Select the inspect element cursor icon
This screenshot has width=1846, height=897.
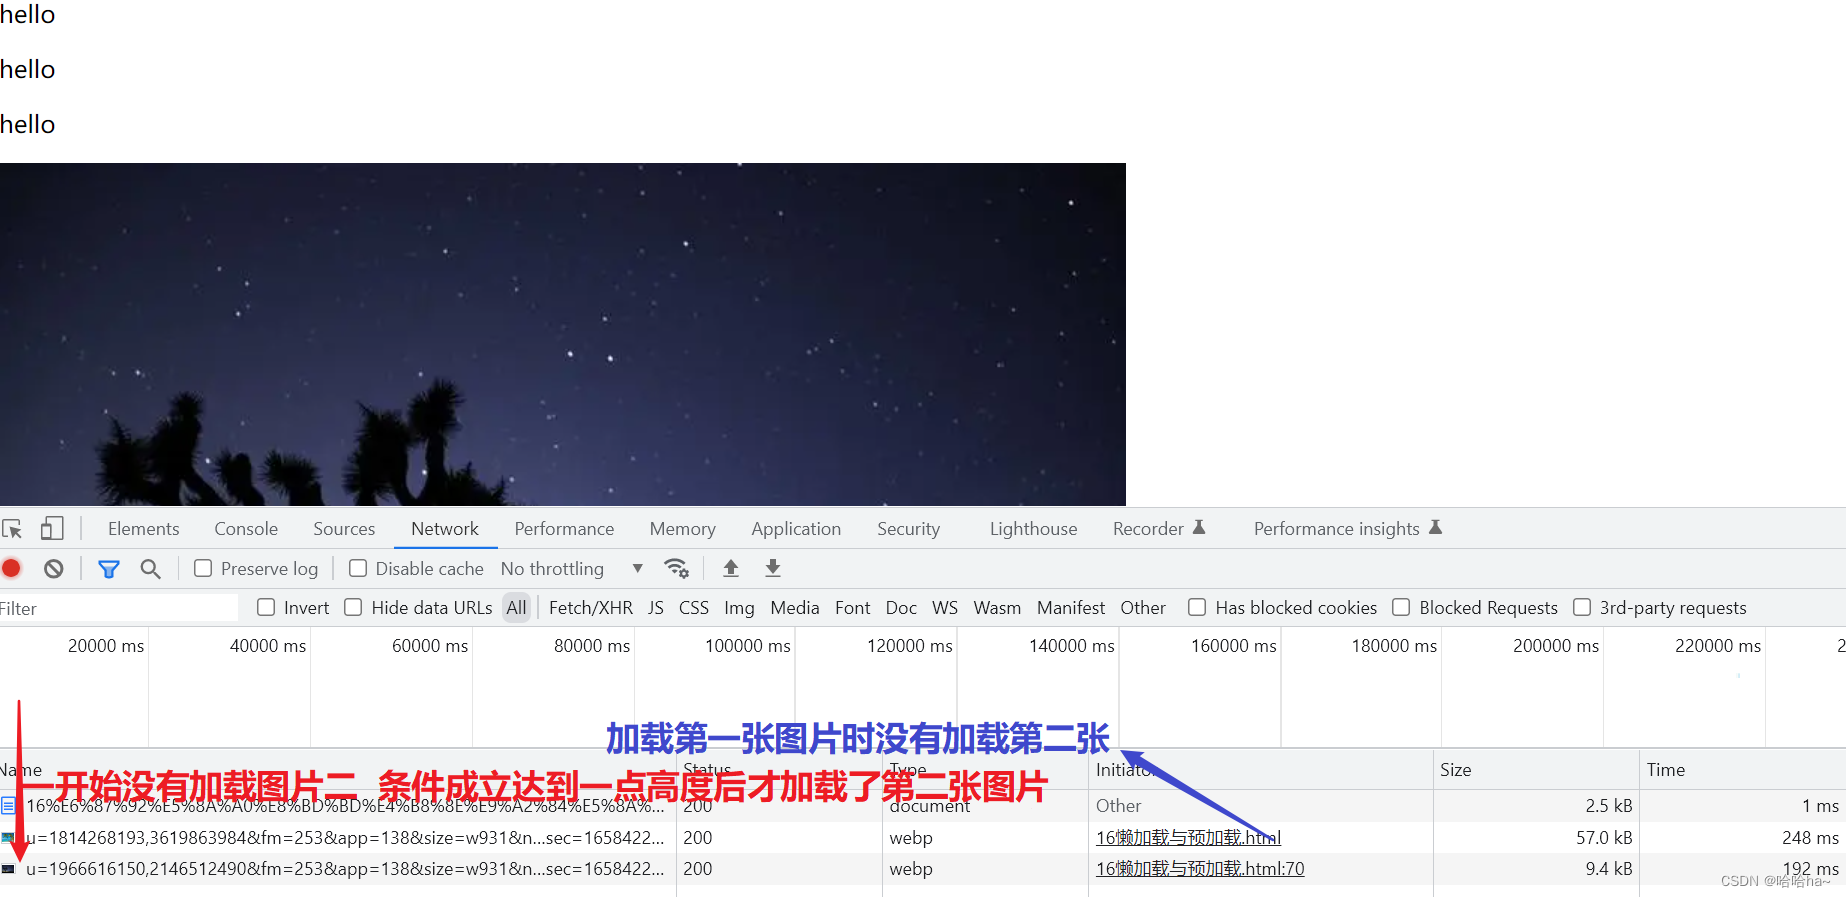[12, 529]
